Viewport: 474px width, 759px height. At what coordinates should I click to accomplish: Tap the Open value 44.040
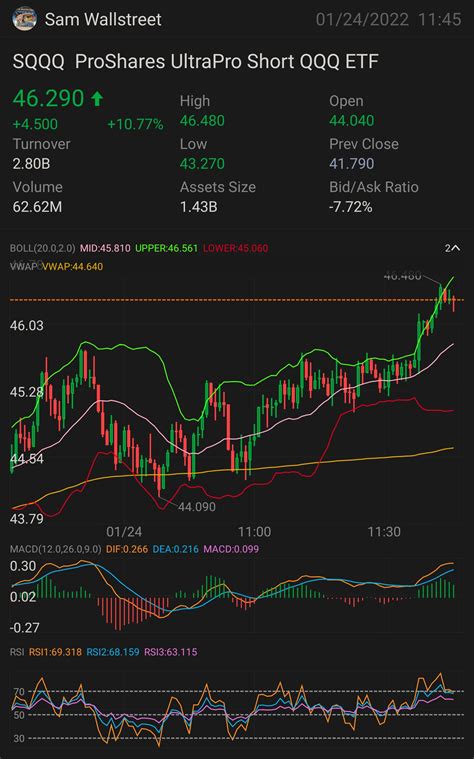[352, 121]
